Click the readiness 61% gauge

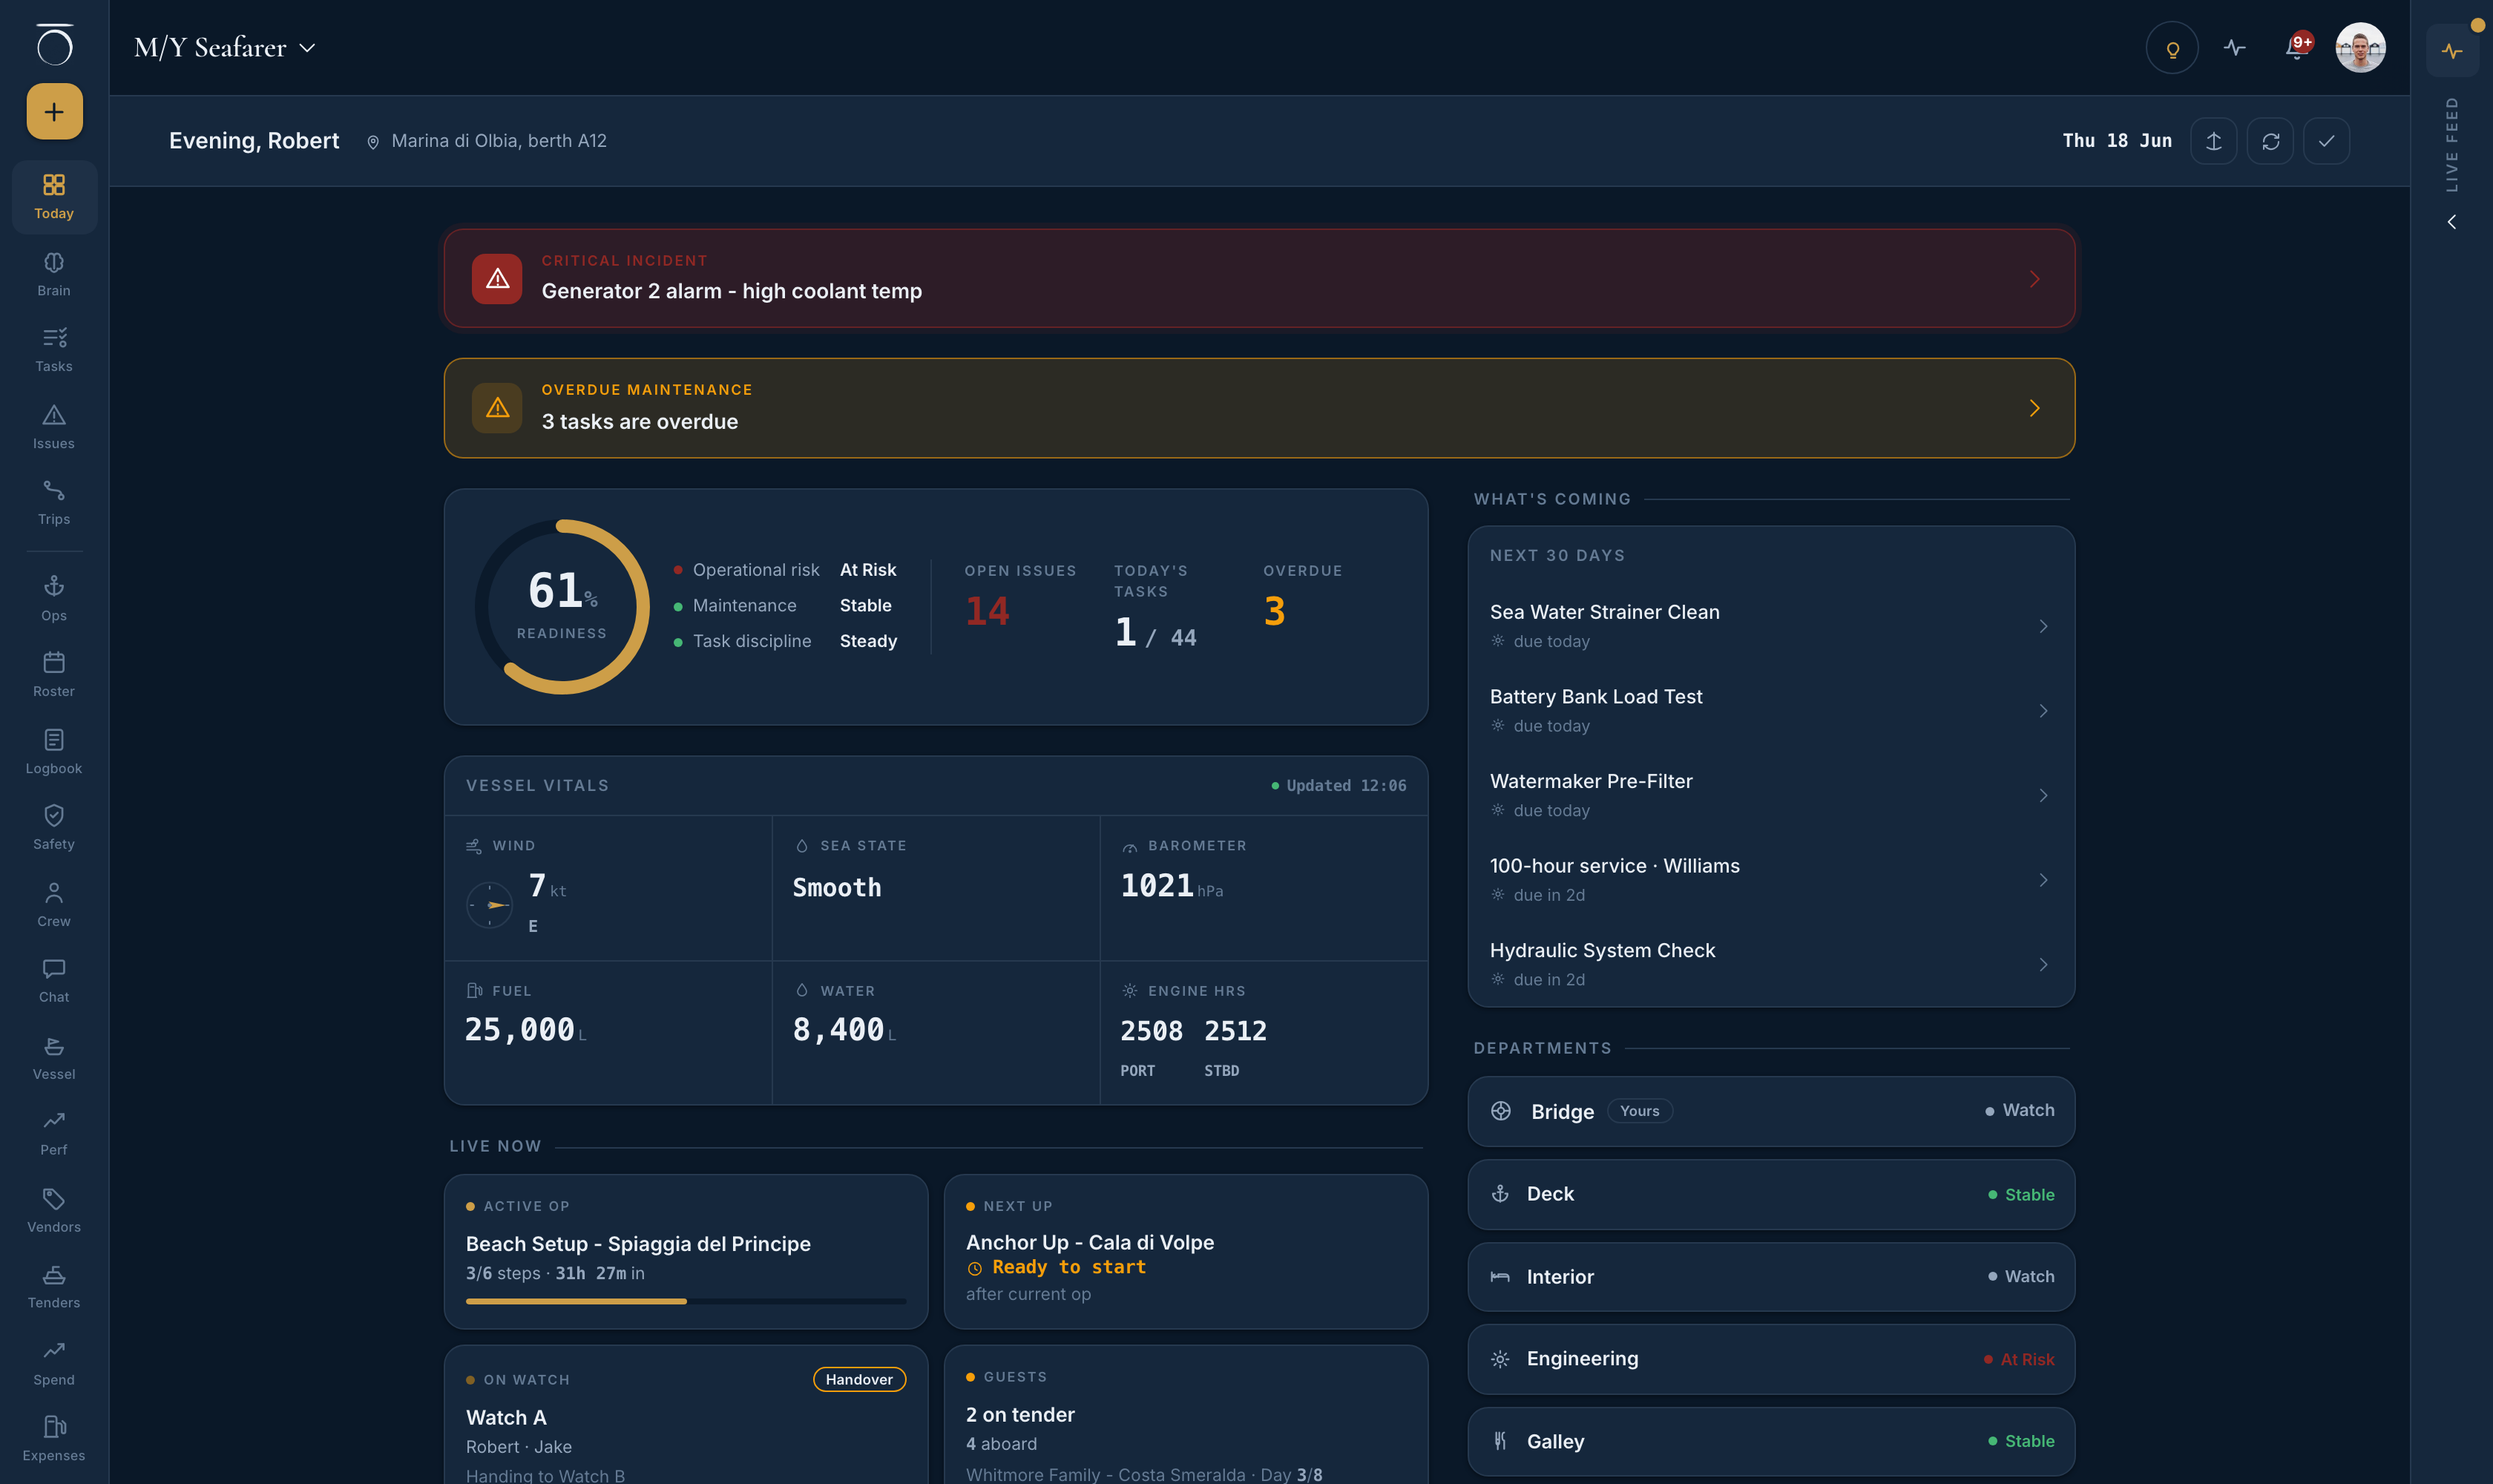coord(562,606)
